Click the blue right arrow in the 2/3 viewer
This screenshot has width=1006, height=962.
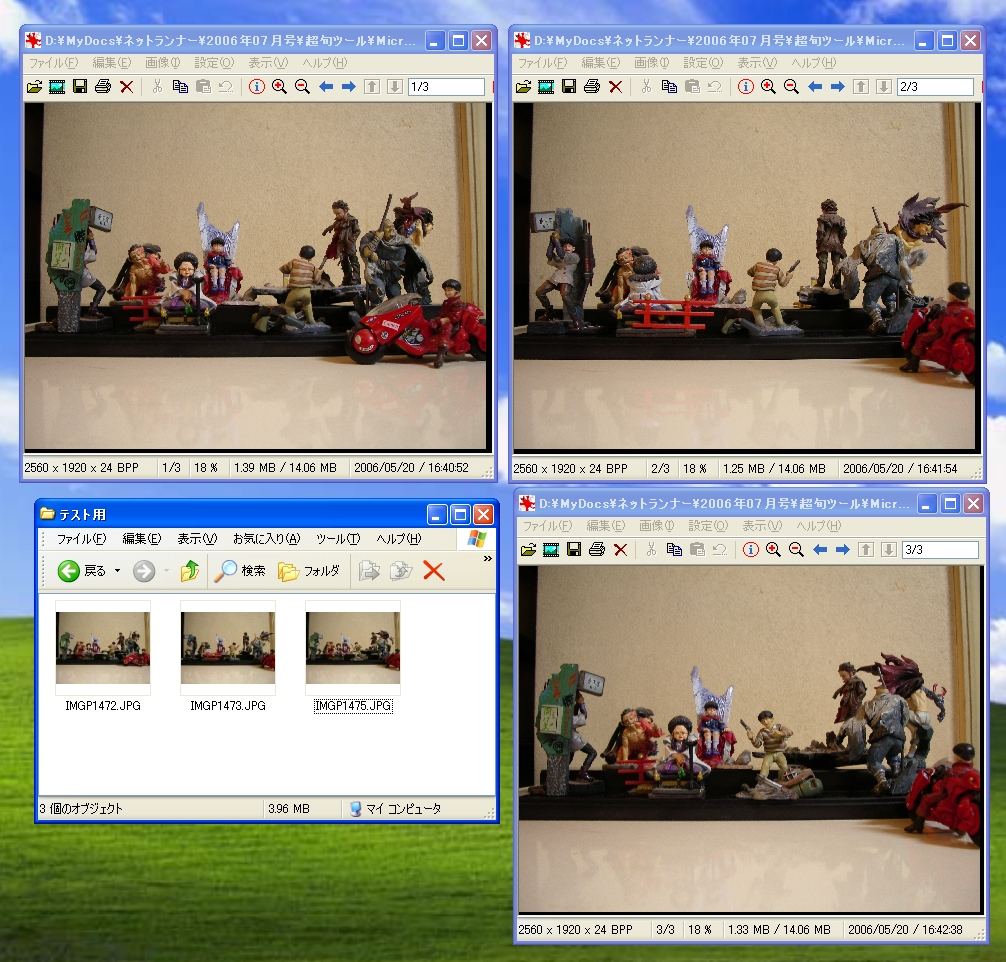tap(837, 87)
